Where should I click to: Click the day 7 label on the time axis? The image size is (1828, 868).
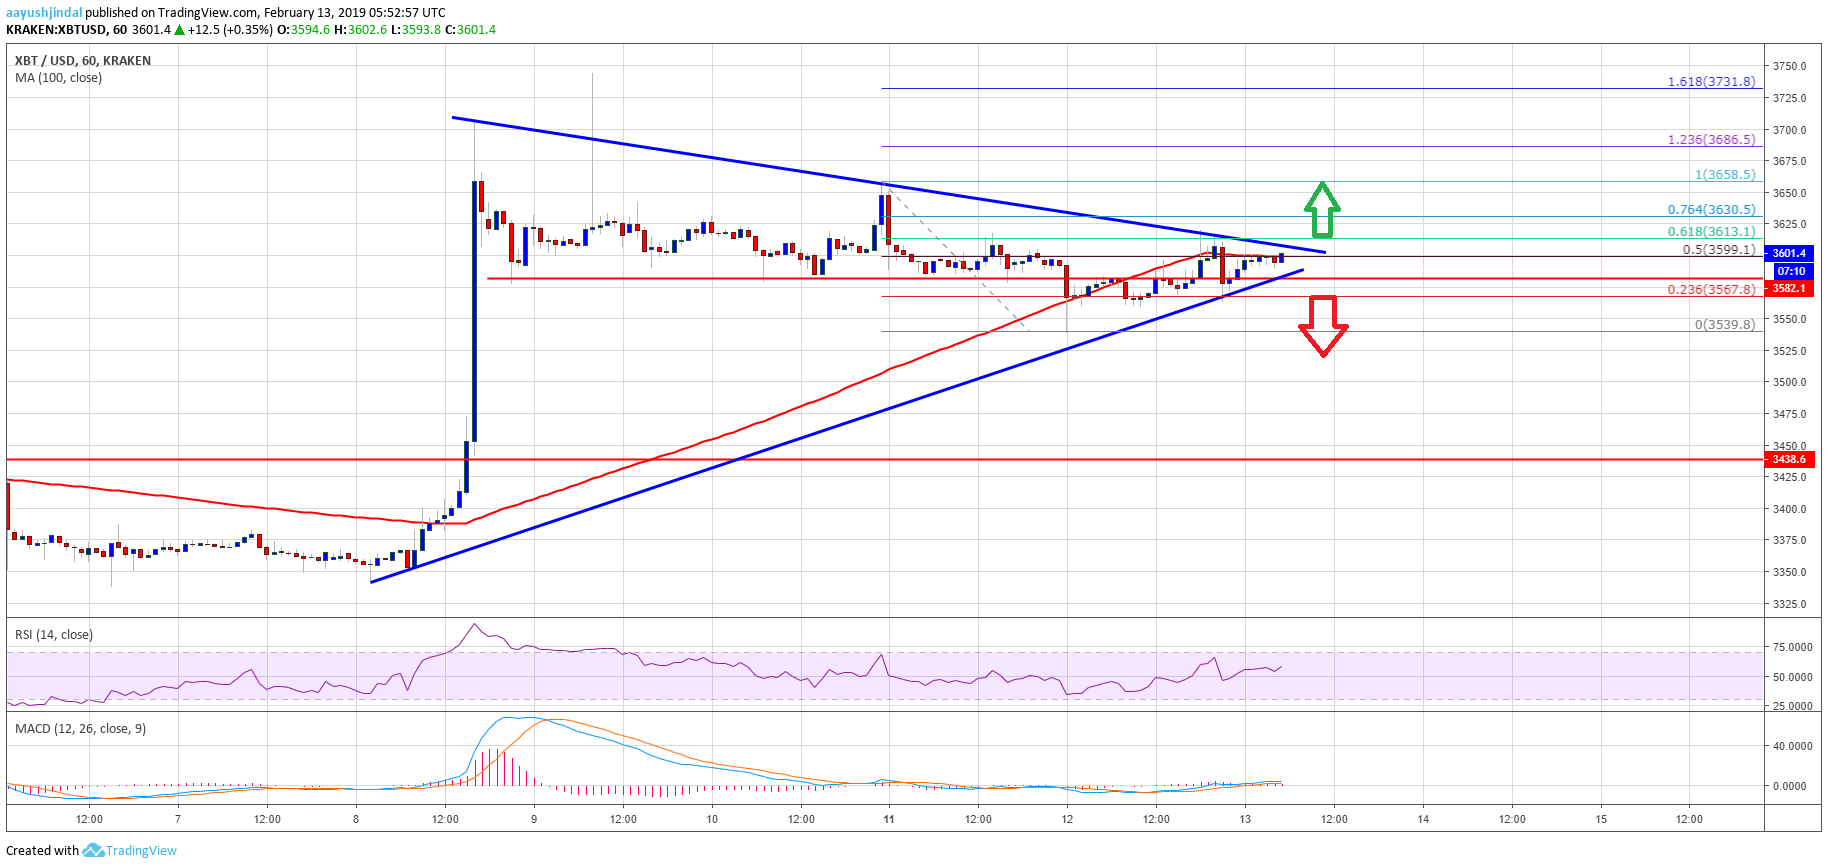pyautogui.click(x=178, y=819)
